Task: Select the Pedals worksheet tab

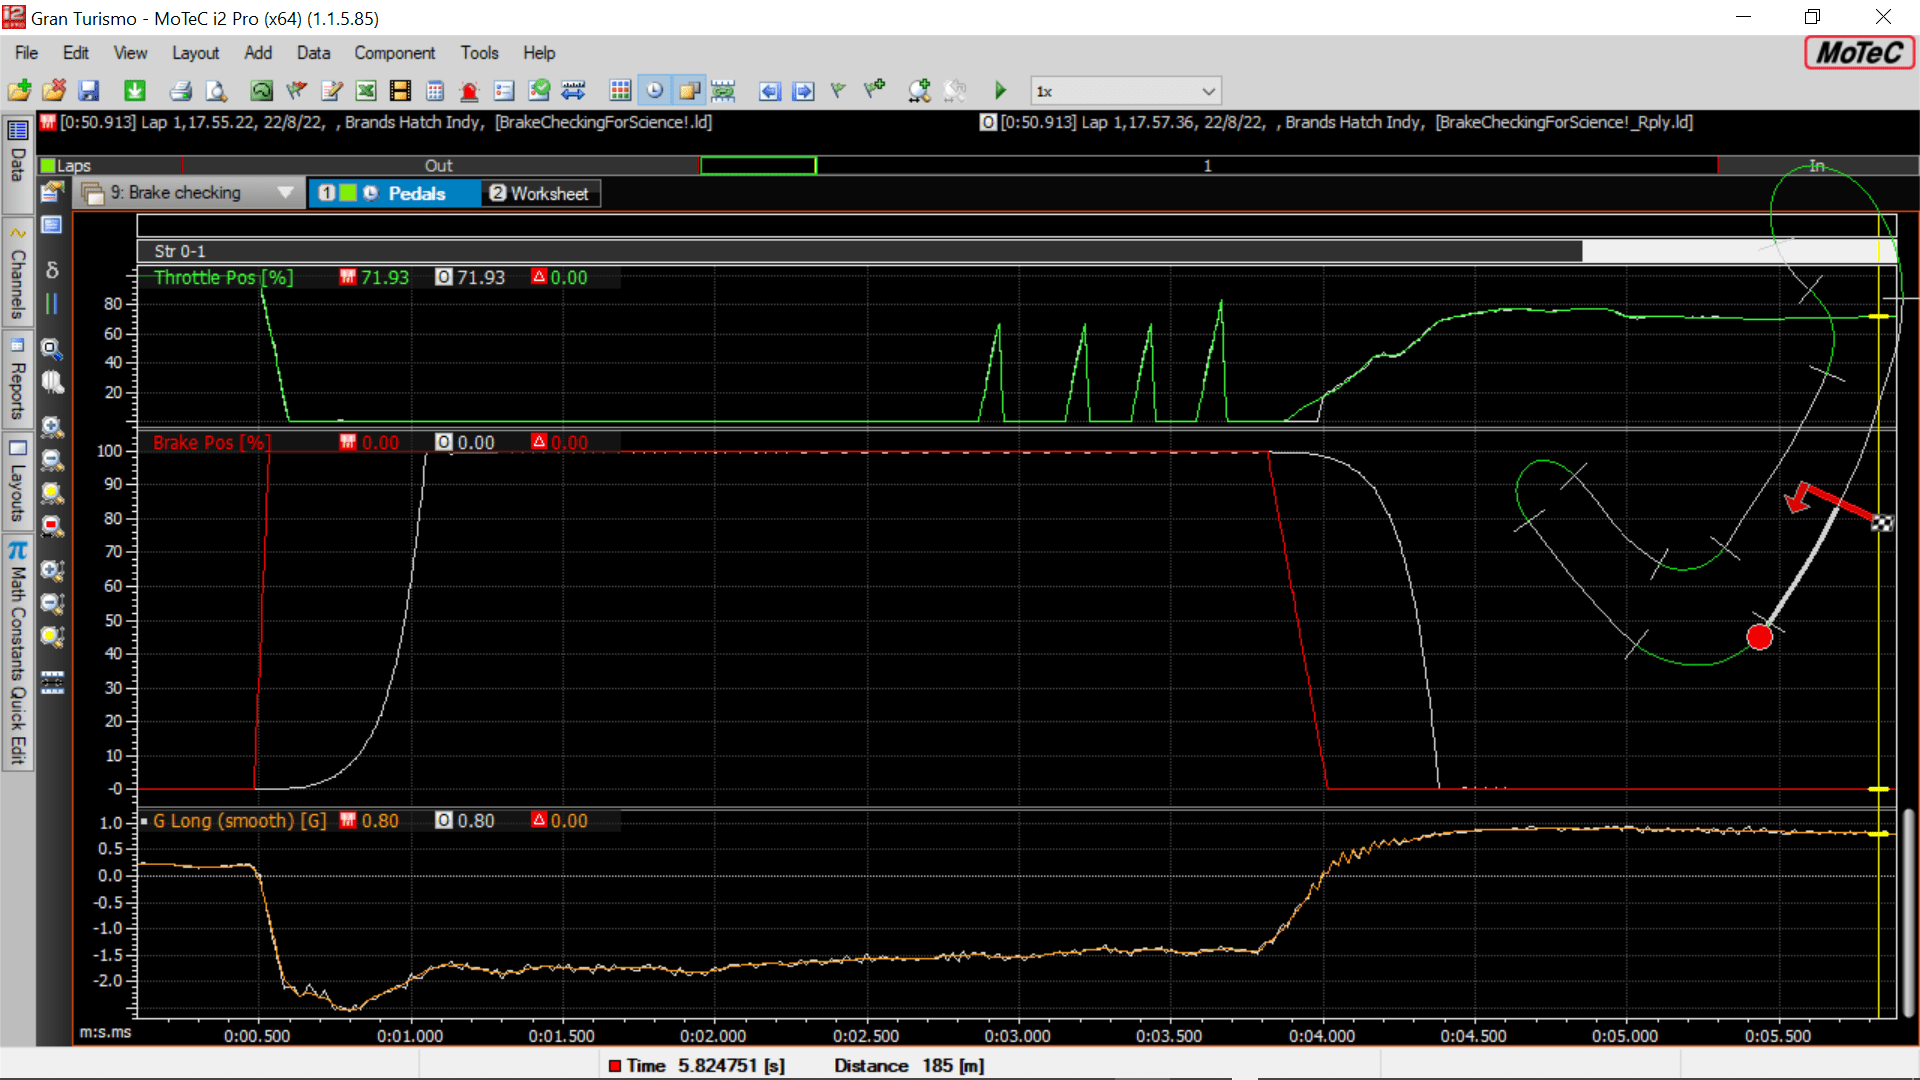Action: point(394,193)
